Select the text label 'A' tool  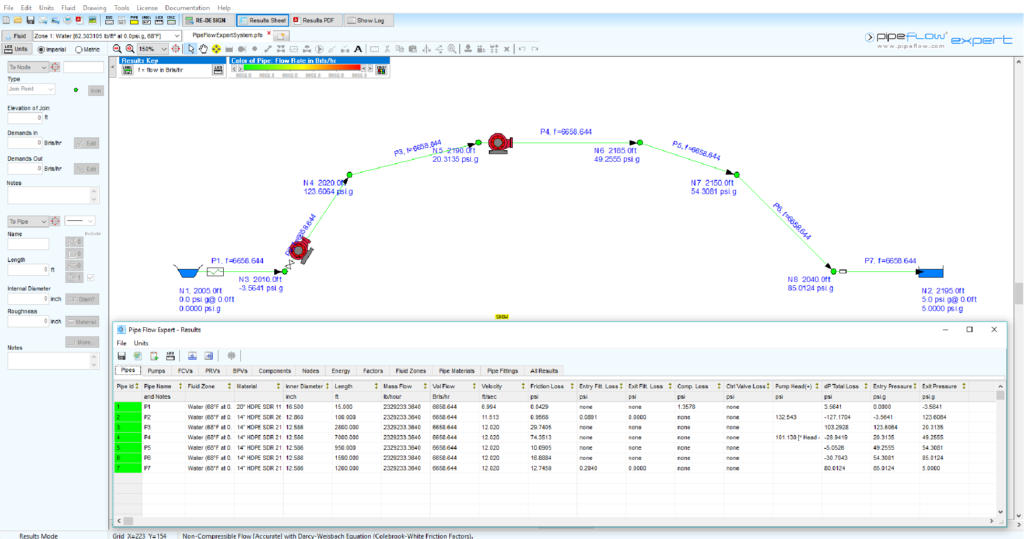pyautogui.click(x=358, y=49)
